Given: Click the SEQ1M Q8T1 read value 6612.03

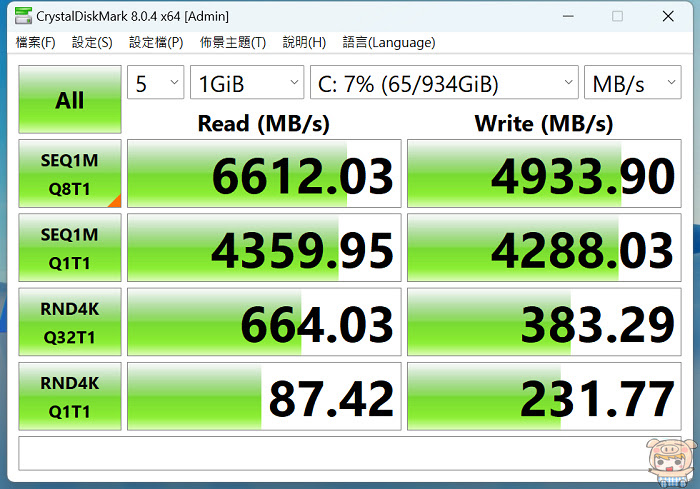Looking at the screenshot, I should click(x=264, y=173).
